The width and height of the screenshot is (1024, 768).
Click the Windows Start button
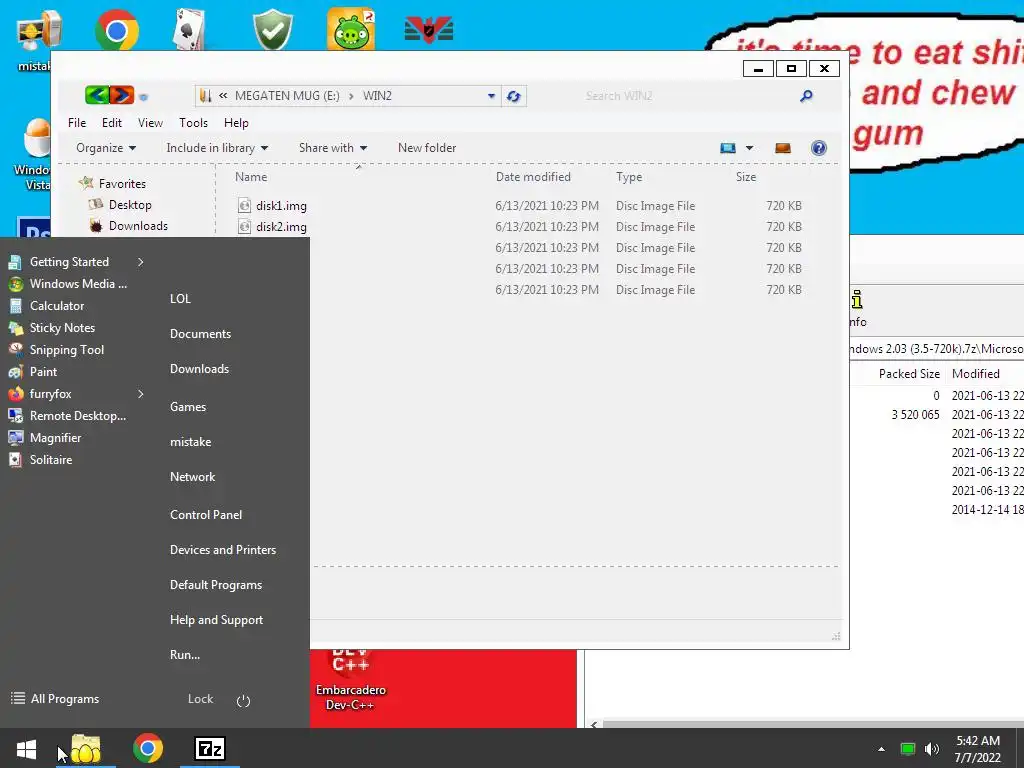click(26, 748)
